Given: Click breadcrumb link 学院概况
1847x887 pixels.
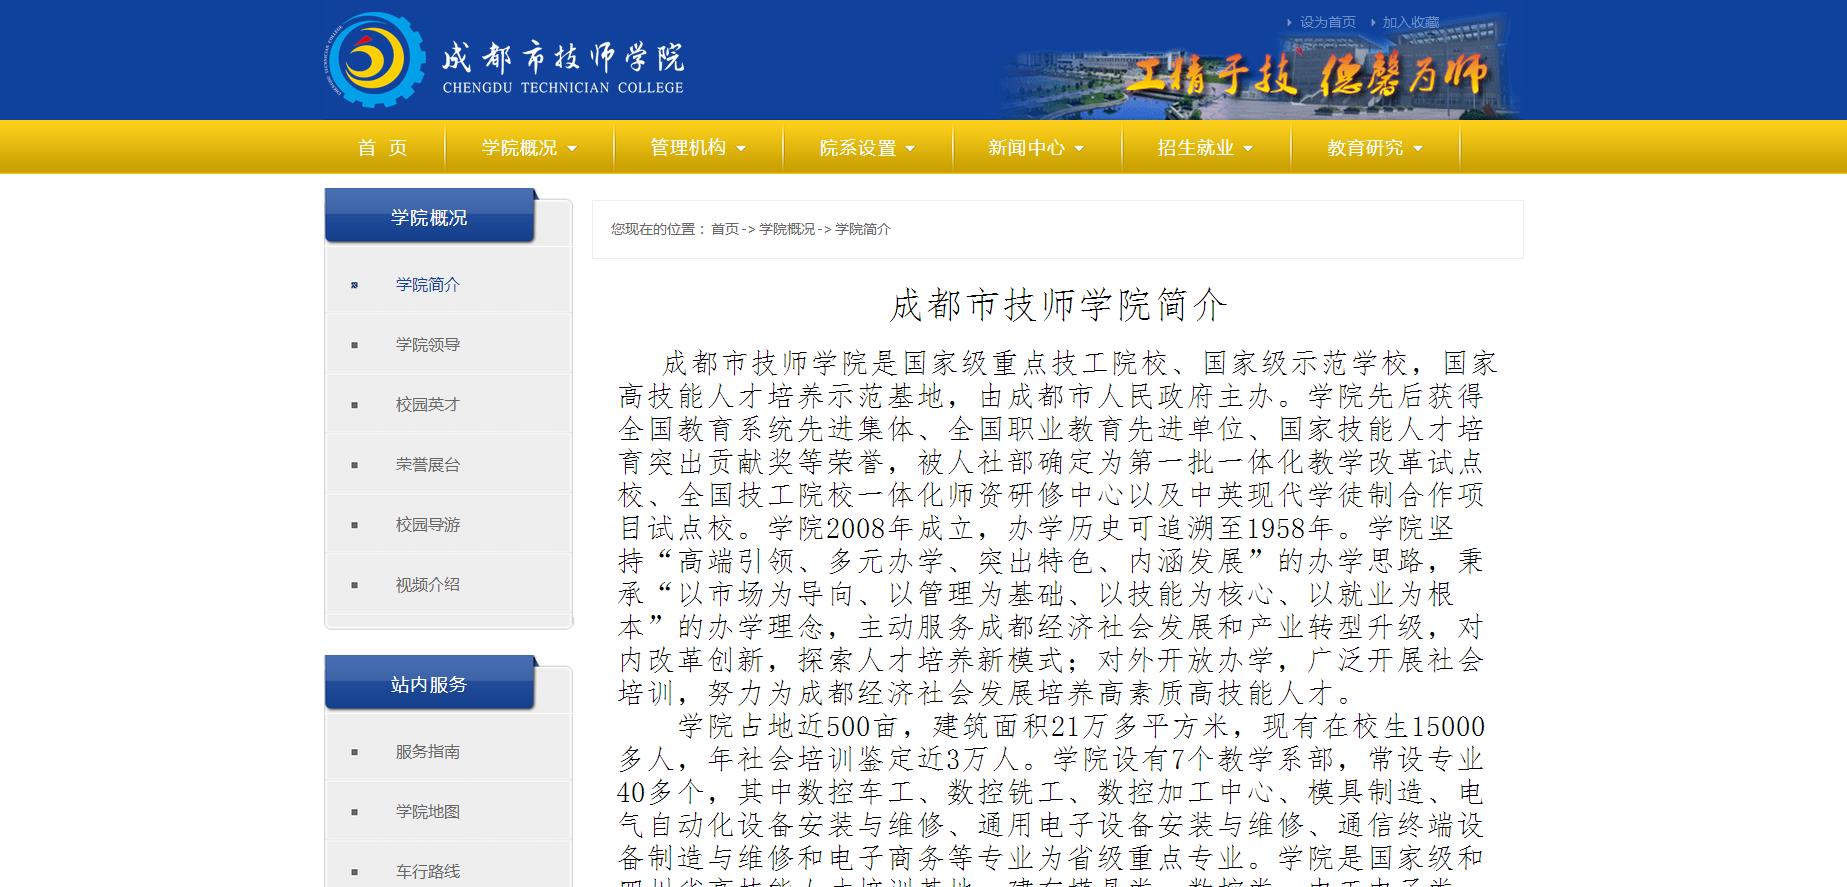Looking at the screenshot, I should pyautogui.click(x=787, y=229).
